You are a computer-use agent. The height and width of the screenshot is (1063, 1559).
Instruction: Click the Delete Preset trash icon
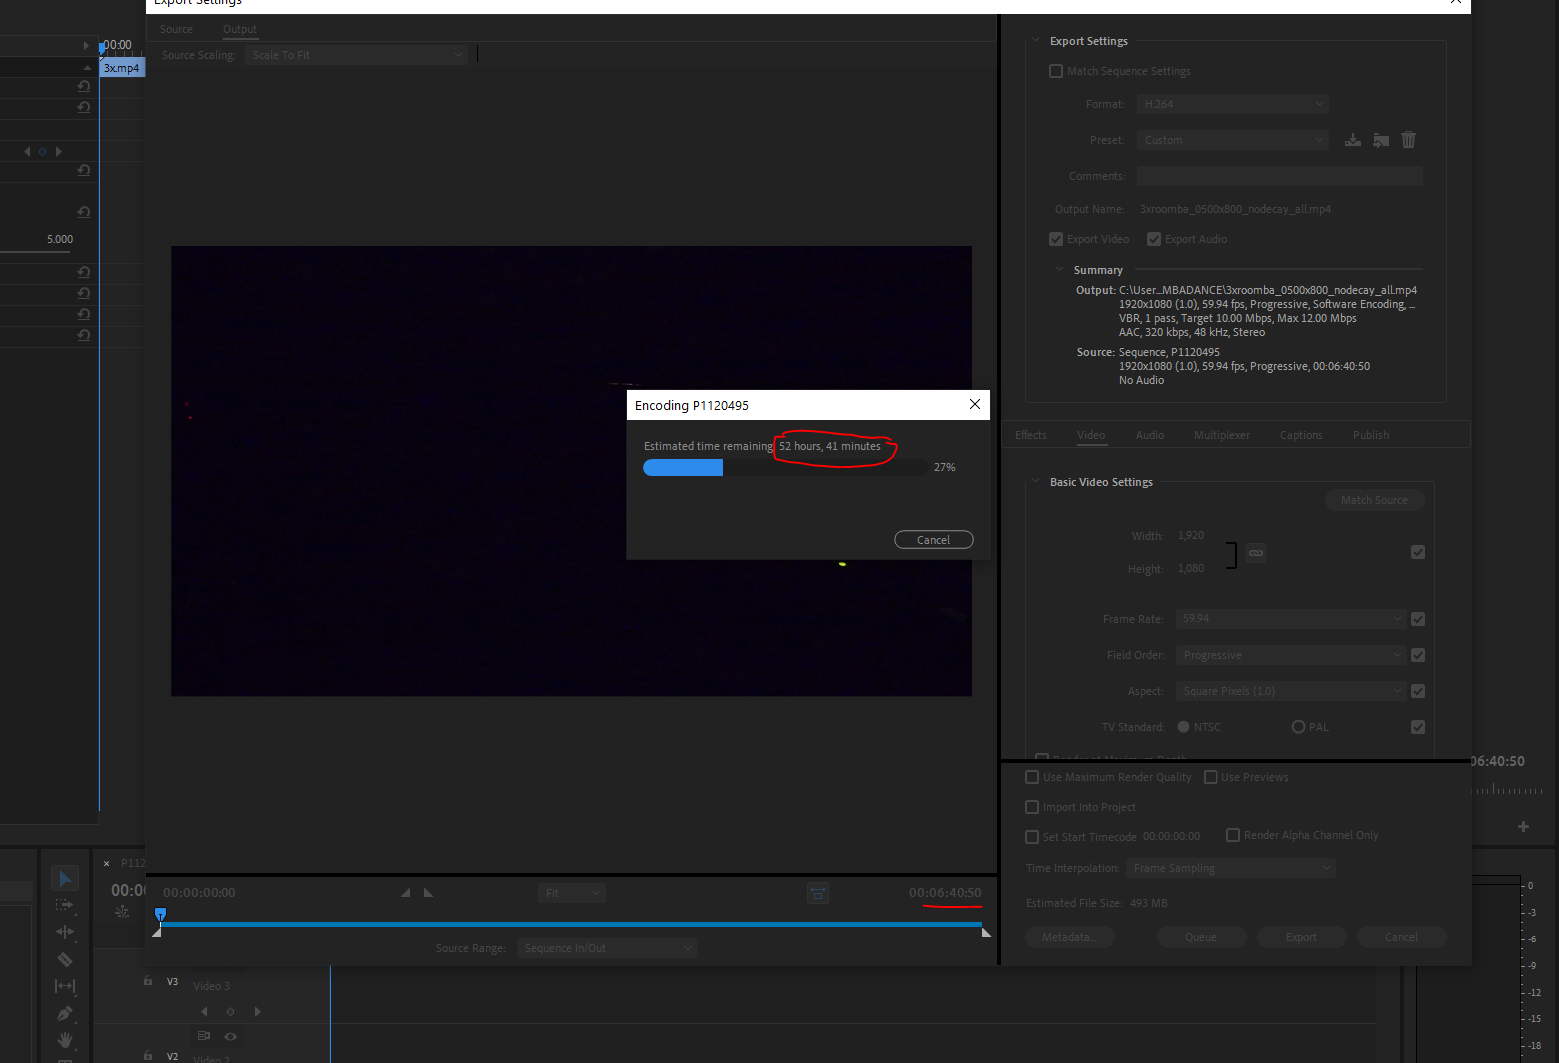(1408, 140)
